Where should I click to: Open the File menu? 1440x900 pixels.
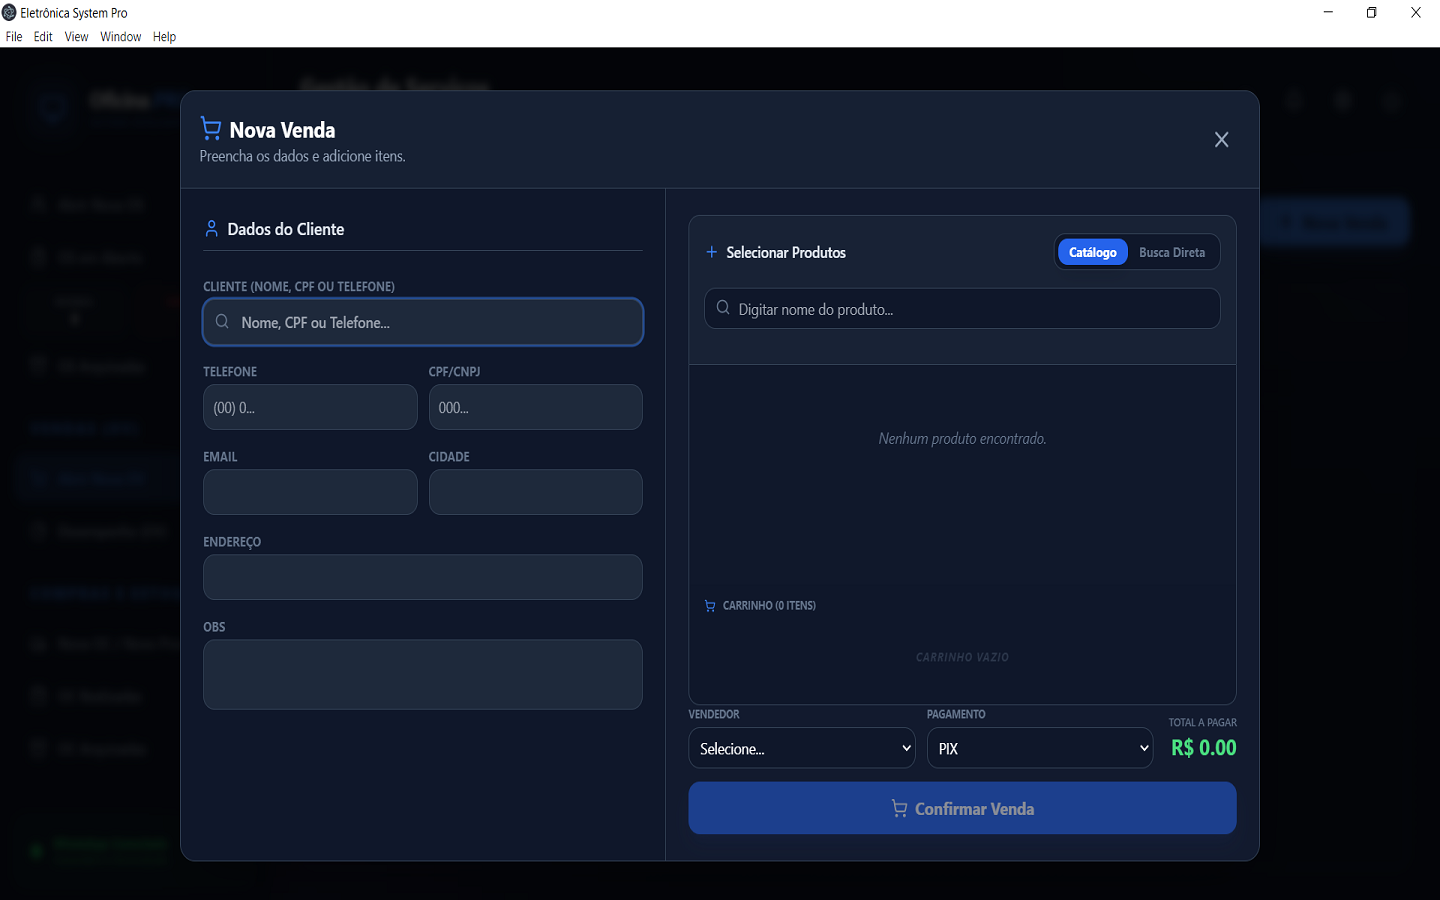[14, 37]
